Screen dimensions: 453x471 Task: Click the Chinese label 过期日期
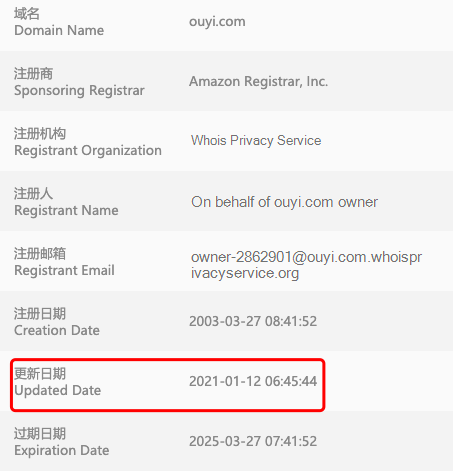[40, 434]
